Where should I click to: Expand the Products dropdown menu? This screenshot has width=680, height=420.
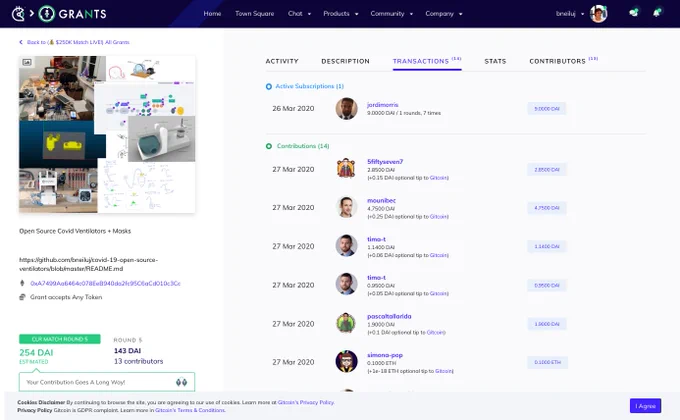[340, 13]
